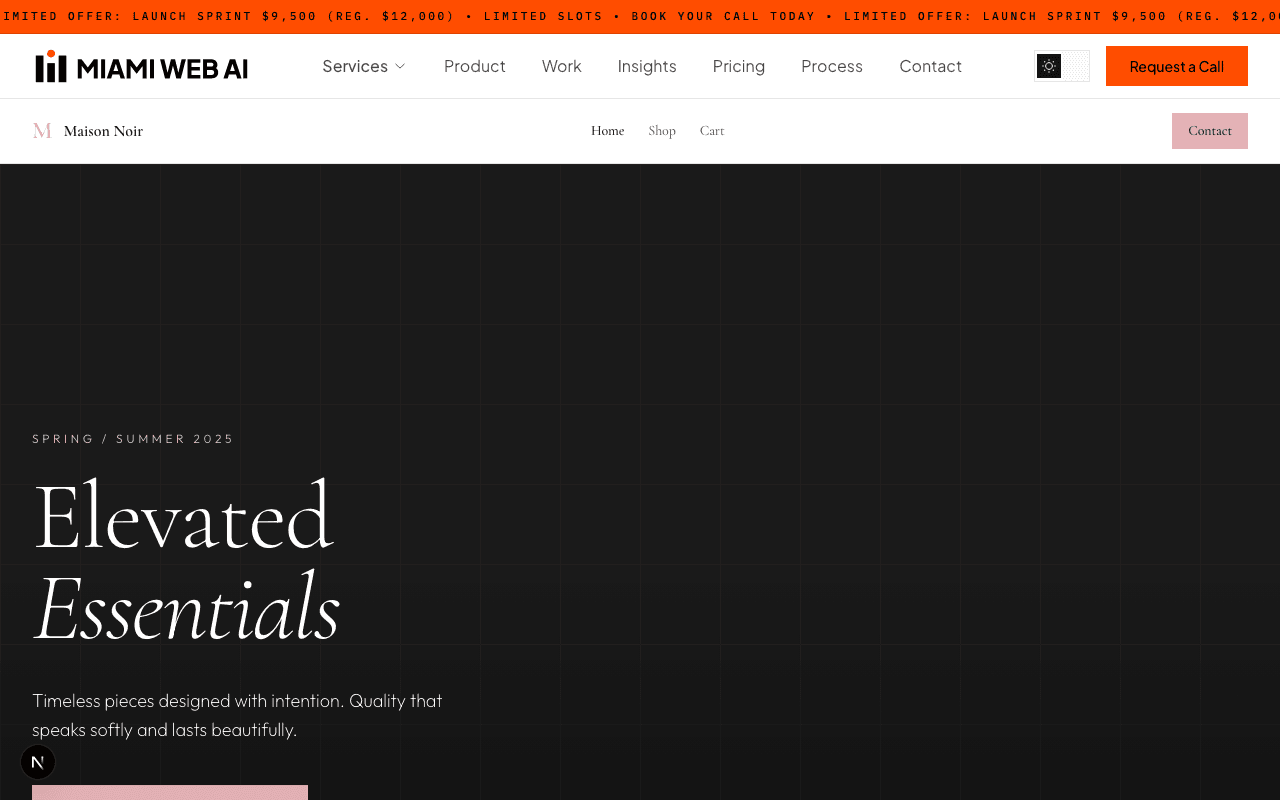The image size is (1280, 800).
Task: Open the Next.js dev tools 'N' badge
Action: point(38,762)
